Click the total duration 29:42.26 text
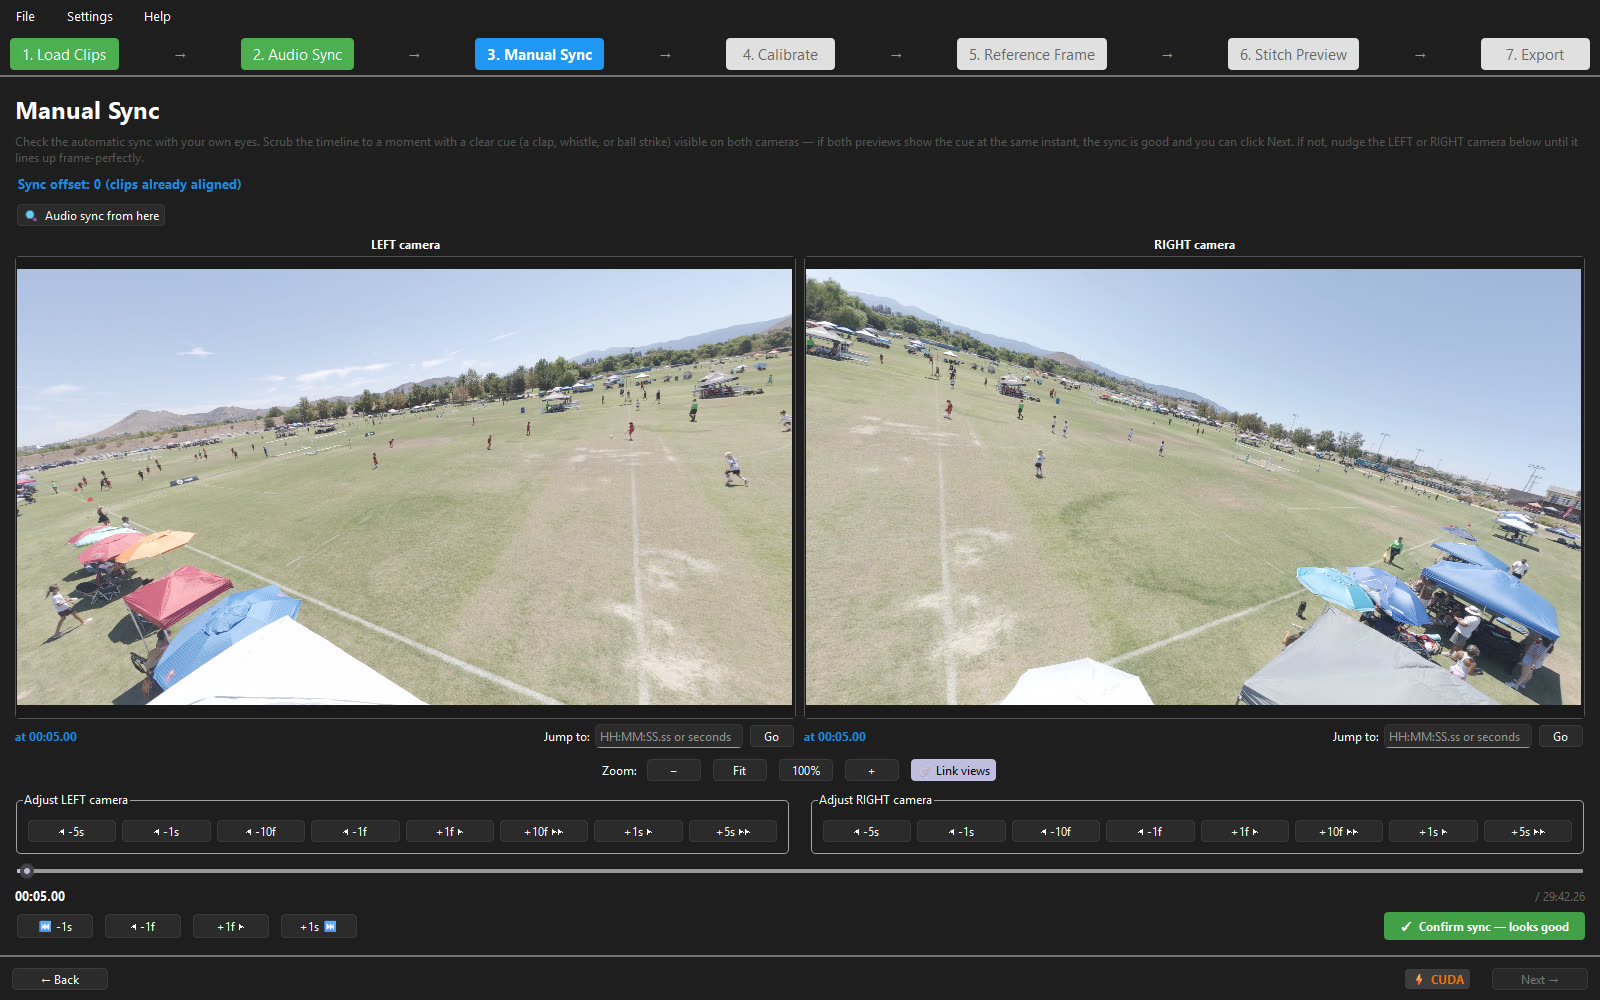Viewport: 1600px width, 1000px height. coord(1560,896)
